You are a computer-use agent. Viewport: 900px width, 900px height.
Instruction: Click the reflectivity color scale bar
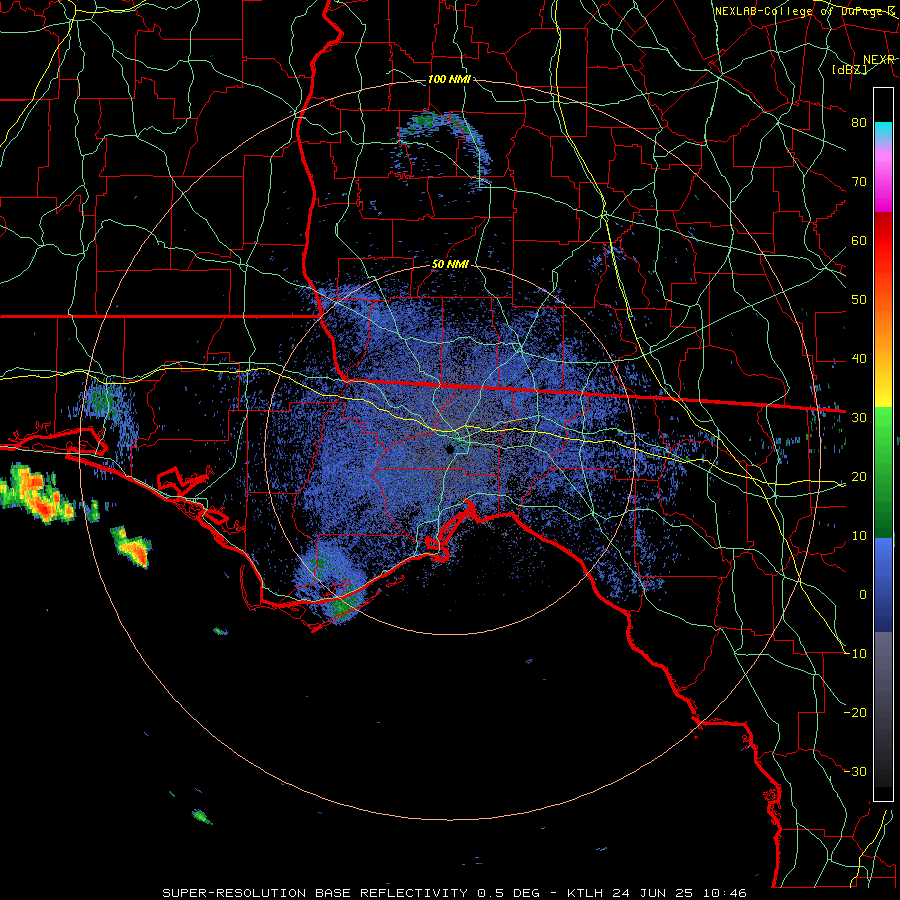coord(883,444)
